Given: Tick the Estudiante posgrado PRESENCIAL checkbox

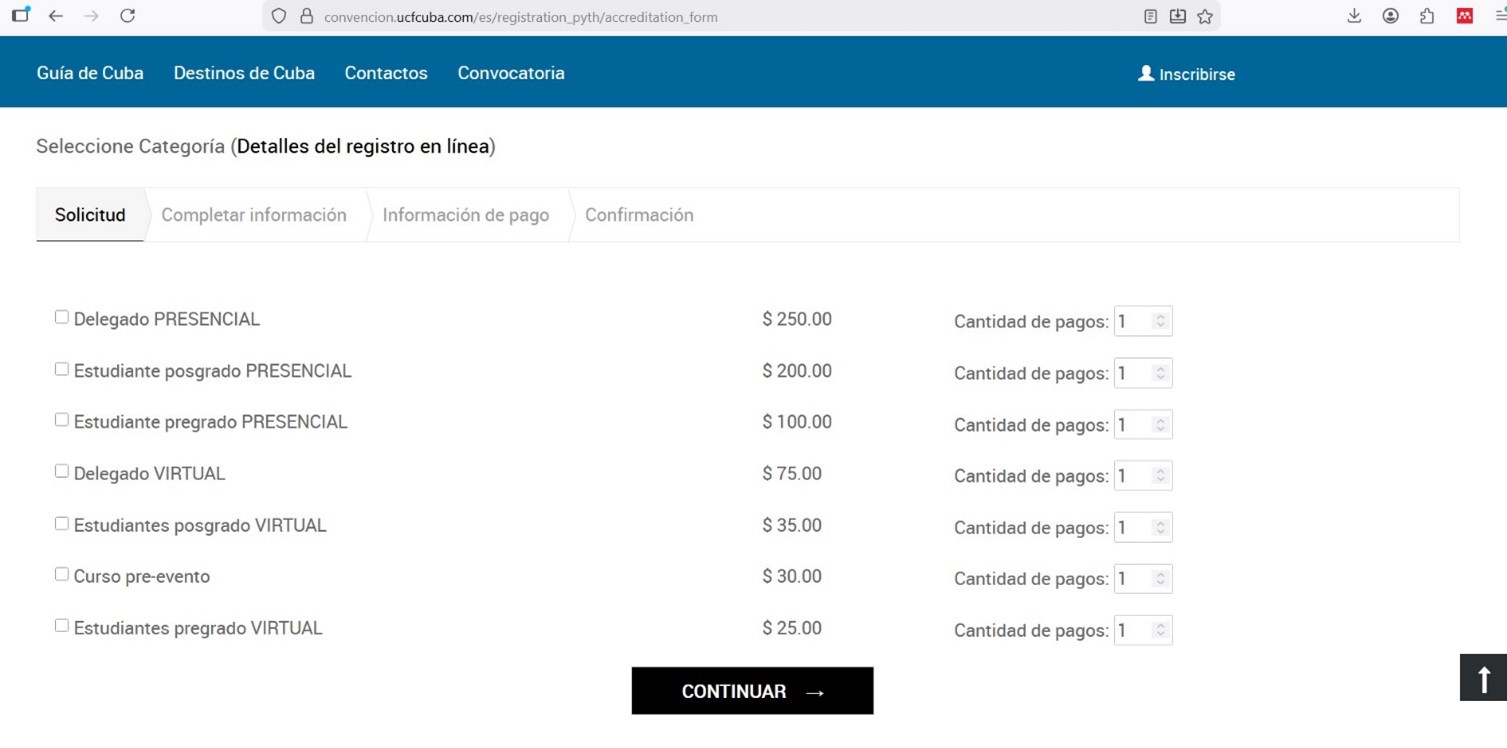Looking at the screenshot, I should 62,369.
